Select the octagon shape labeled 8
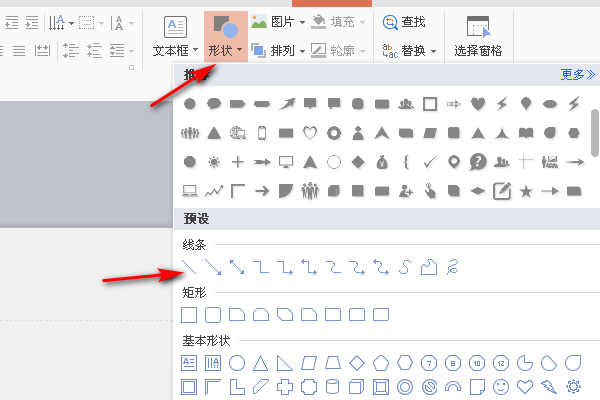 [453, 363]
